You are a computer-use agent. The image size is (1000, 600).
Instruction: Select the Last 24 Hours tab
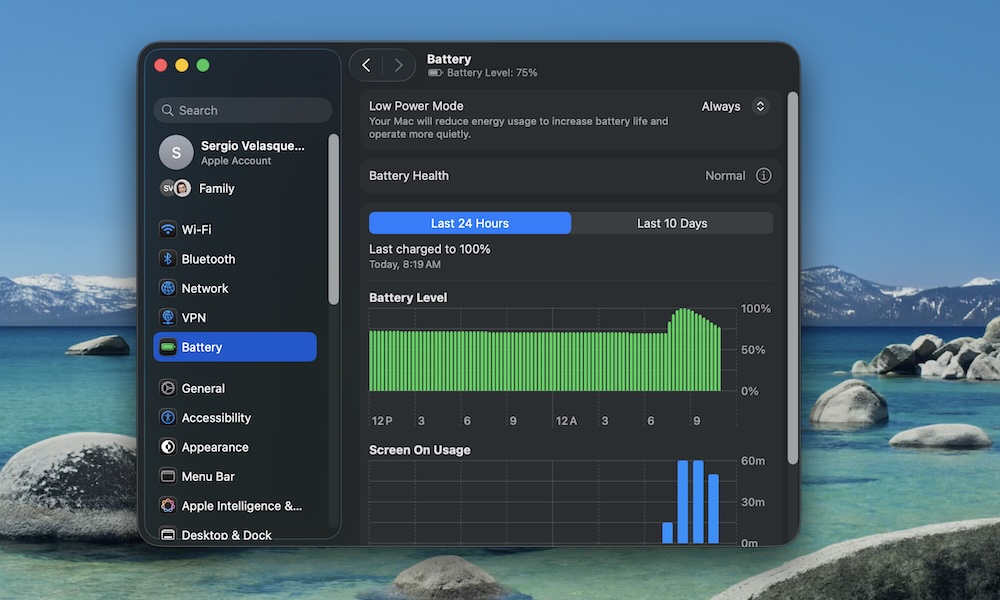[x=469, y=222]
